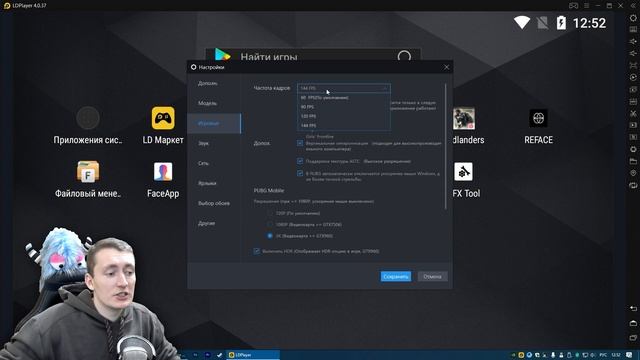Toggle PUBG mouse acceleration checkbox
The image size is (640, 360).
[x=300, y=173]
